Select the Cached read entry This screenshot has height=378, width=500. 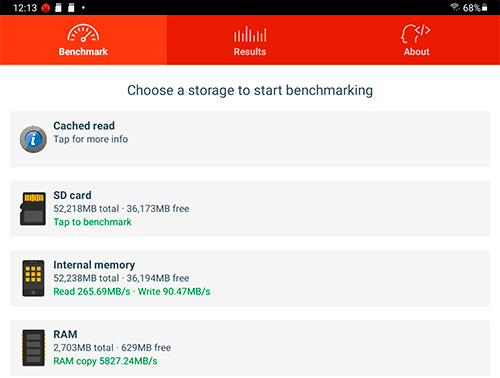coord(250,139)
